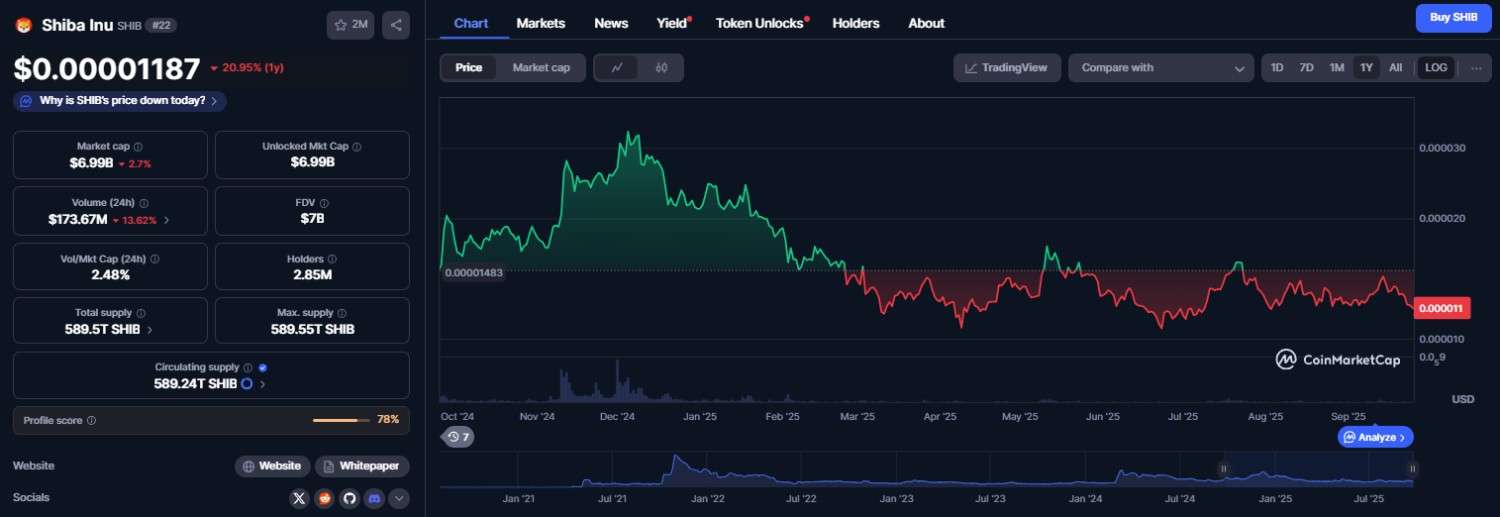Click the Analyze button
The image size is (1500, 517).
pos(1375,437)
